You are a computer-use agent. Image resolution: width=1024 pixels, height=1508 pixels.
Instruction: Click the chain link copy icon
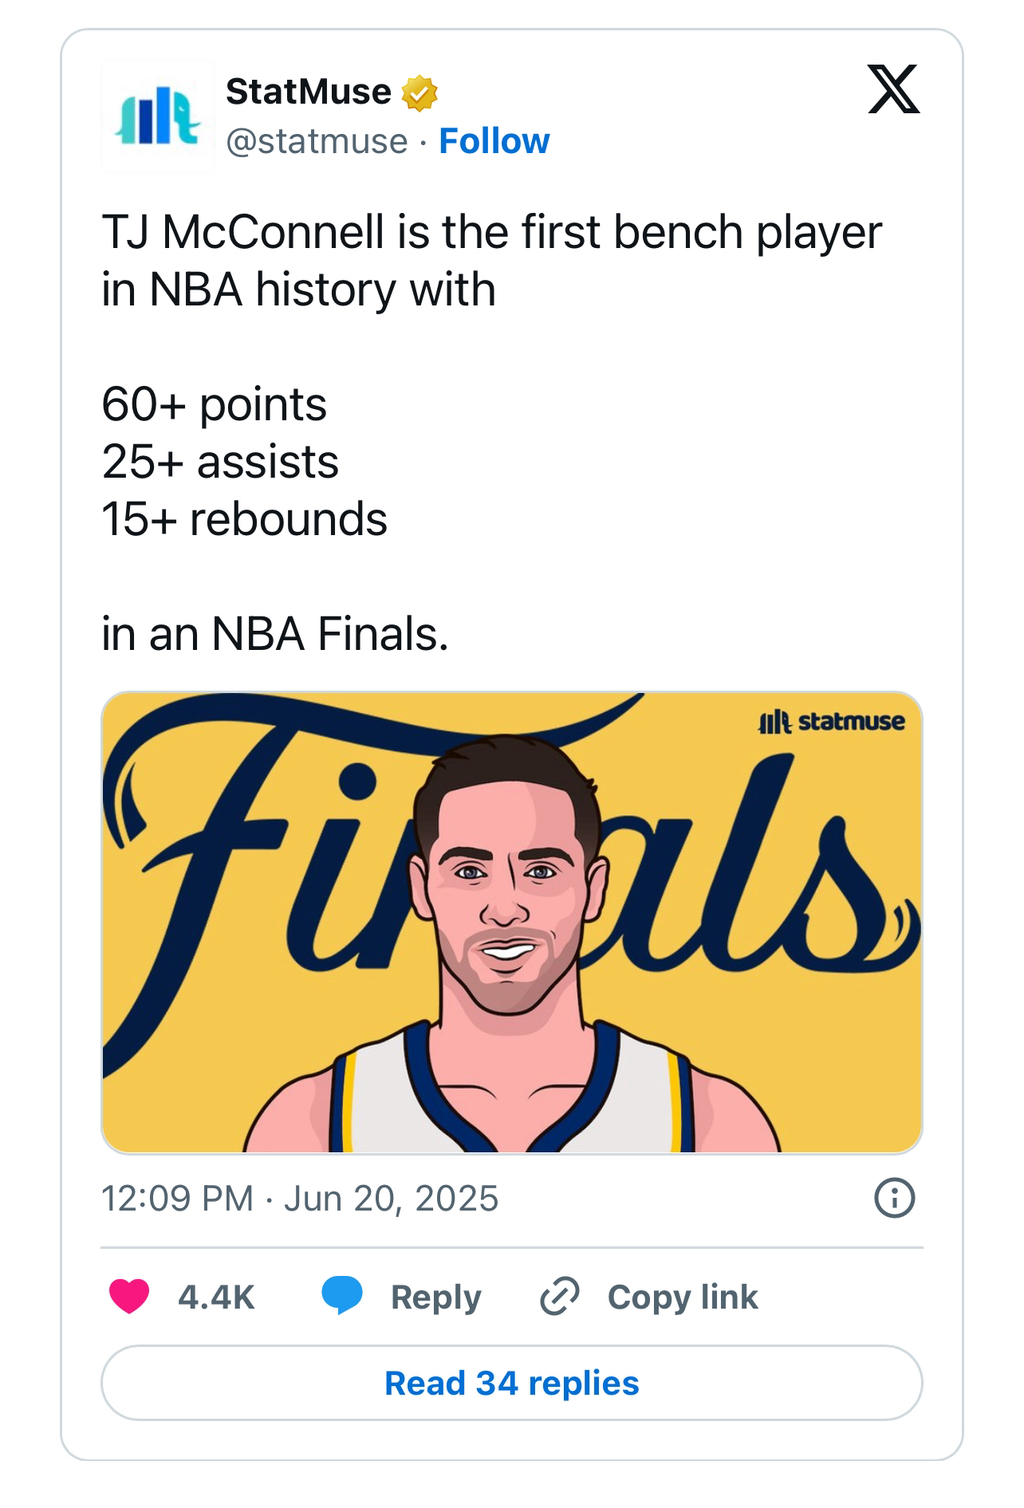pos(560,1296)
